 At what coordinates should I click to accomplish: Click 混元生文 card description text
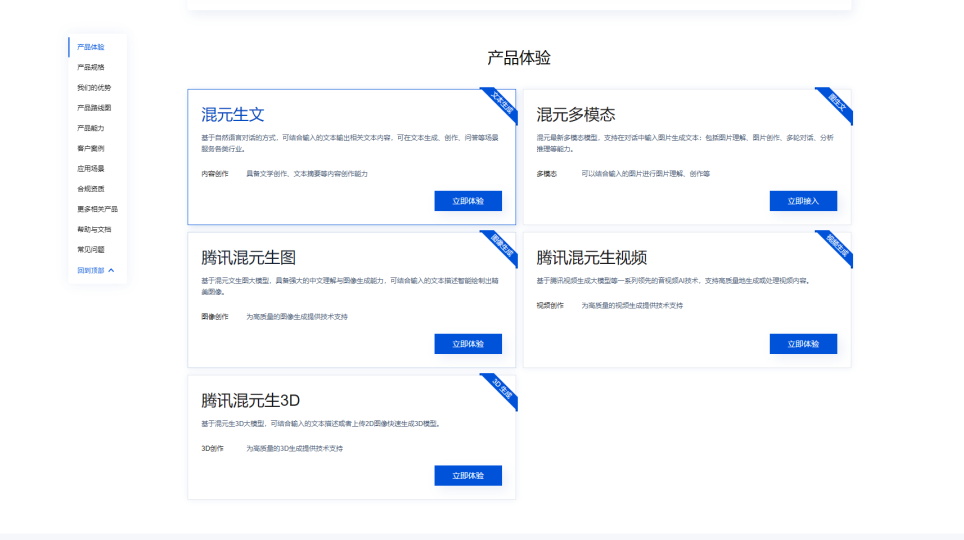pyautogui.click(x=350, y=143)
